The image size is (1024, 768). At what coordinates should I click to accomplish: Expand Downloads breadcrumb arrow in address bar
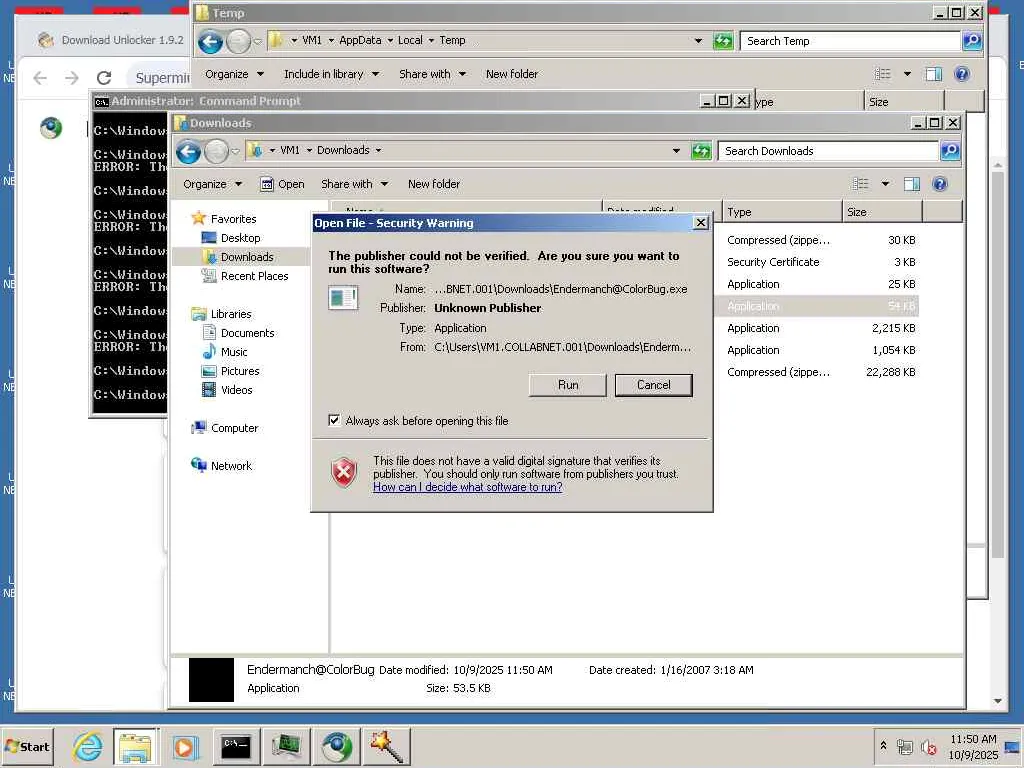point(378,150)
